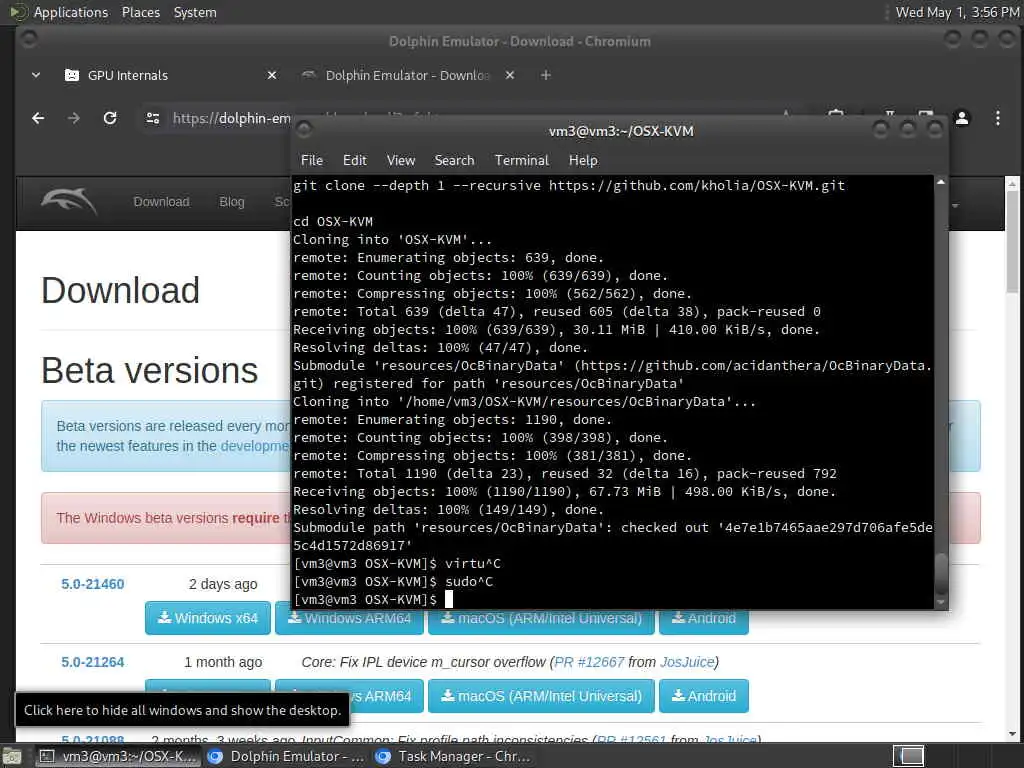
Task: Close the Dolphin Emulator - Download tab
Action: point(509,76)
